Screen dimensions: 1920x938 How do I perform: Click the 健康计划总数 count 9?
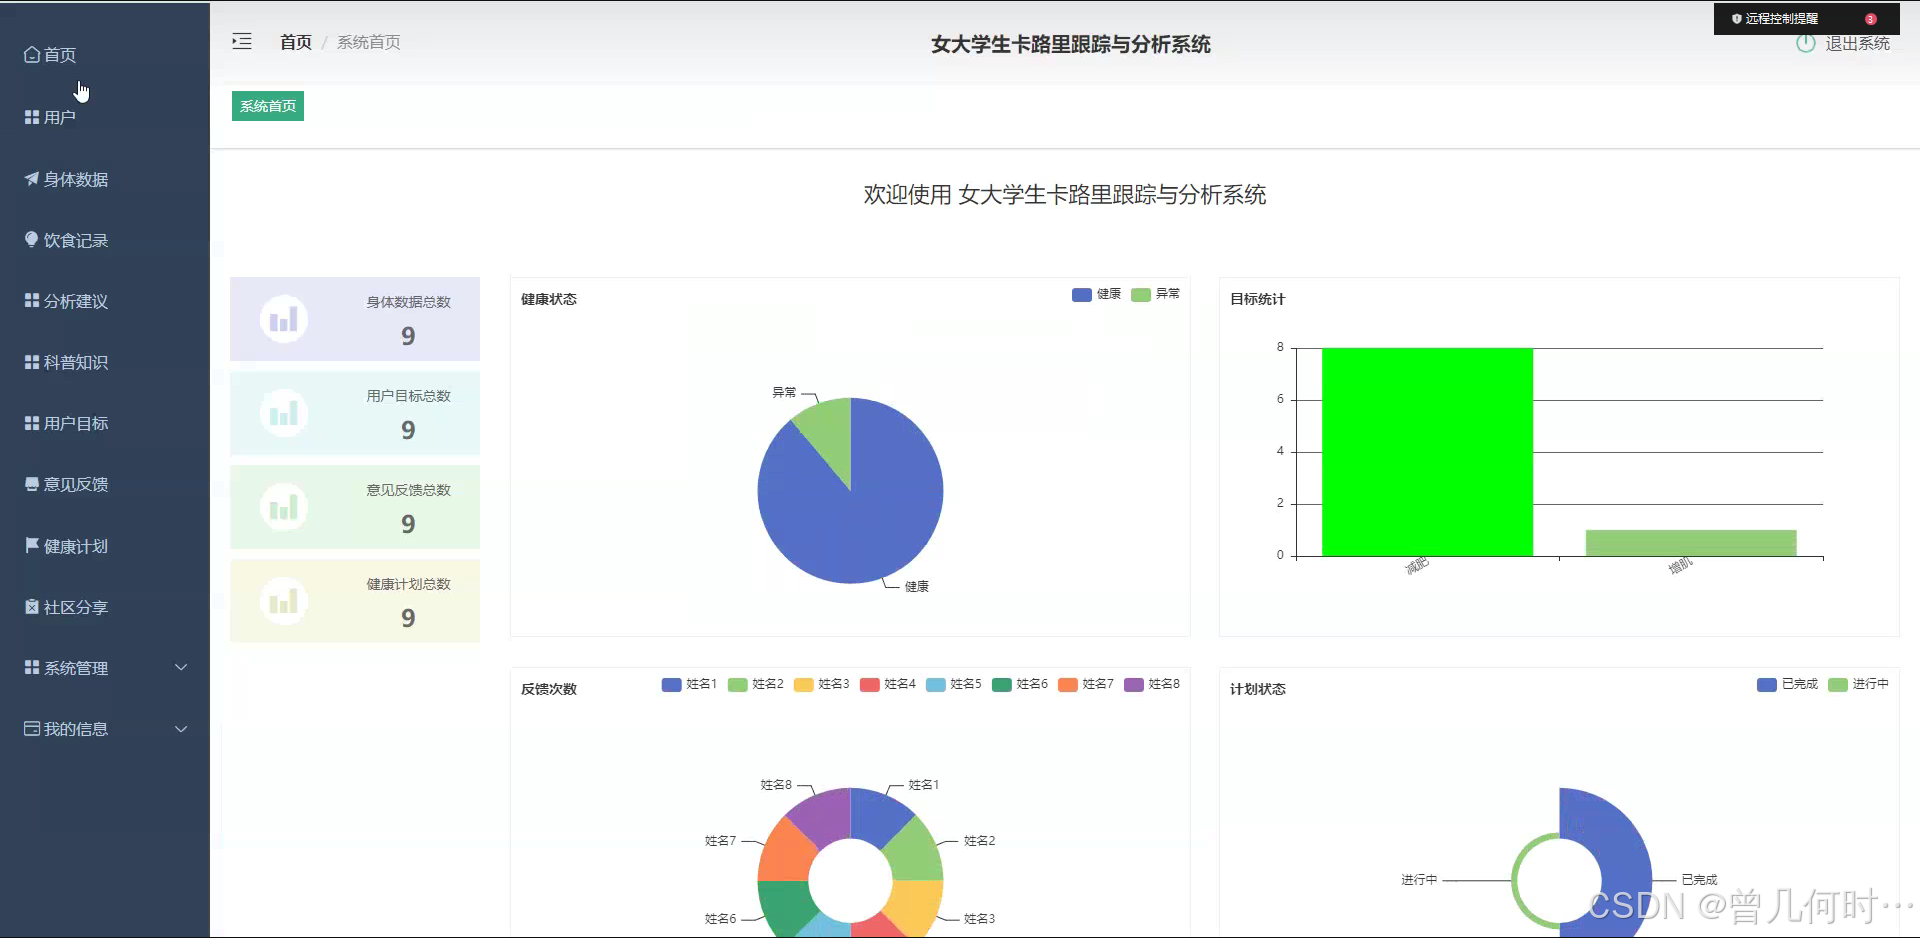tap(408, 618)
